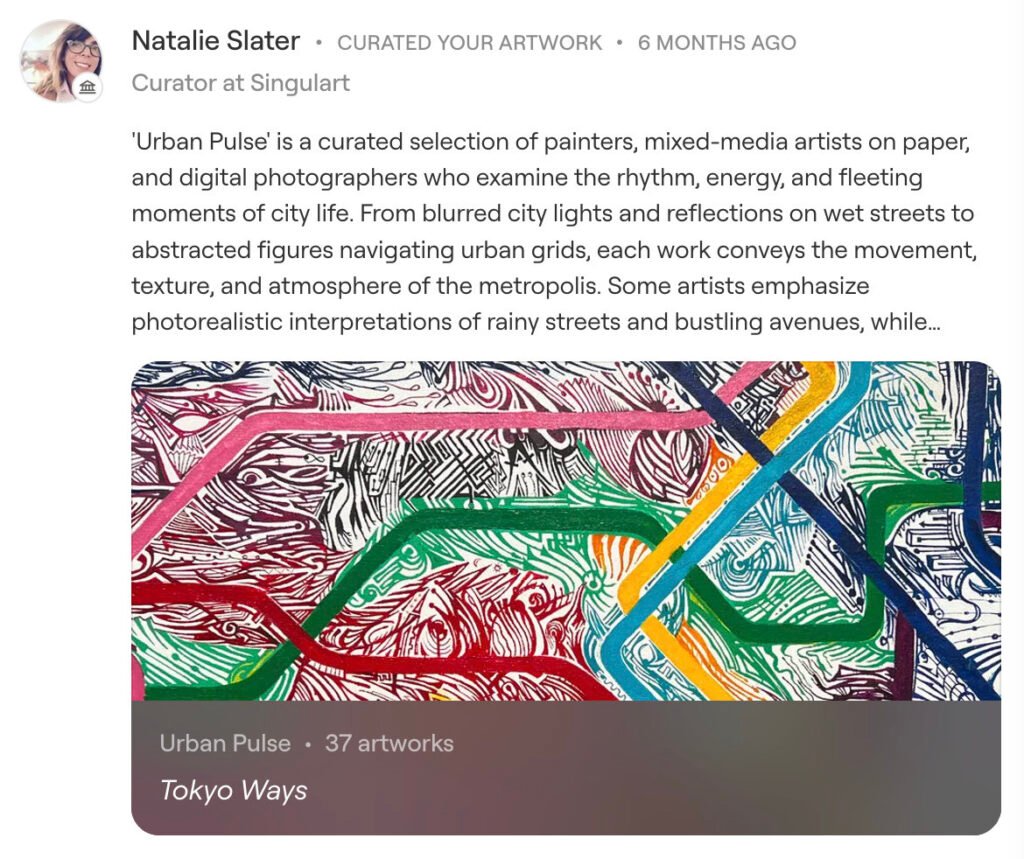The width and height of the screenshot is (1024, 859).
Task: Click "Urban Pulse" collection name in card footer
Action: pos(225,744)
